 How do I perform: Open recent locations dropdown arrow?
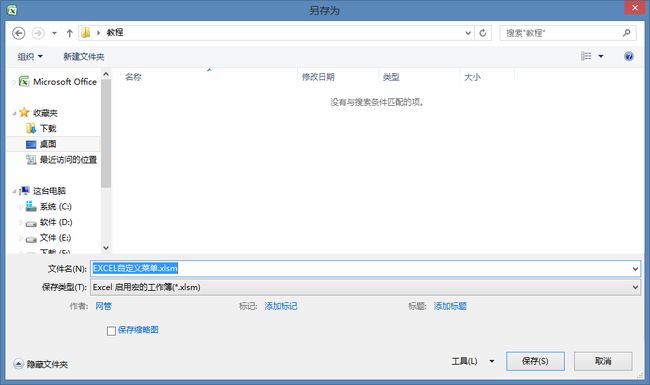[x=54, y=33]
